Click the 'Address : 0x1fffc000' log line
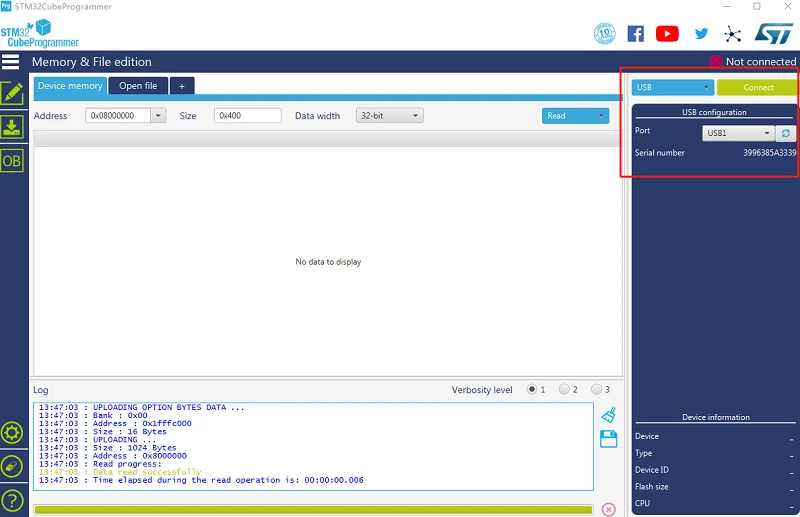 (115, 424)
